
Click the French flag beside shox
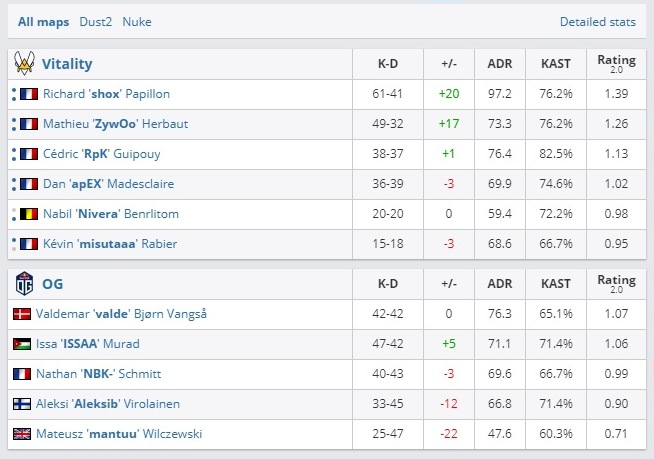coord(28,94)
